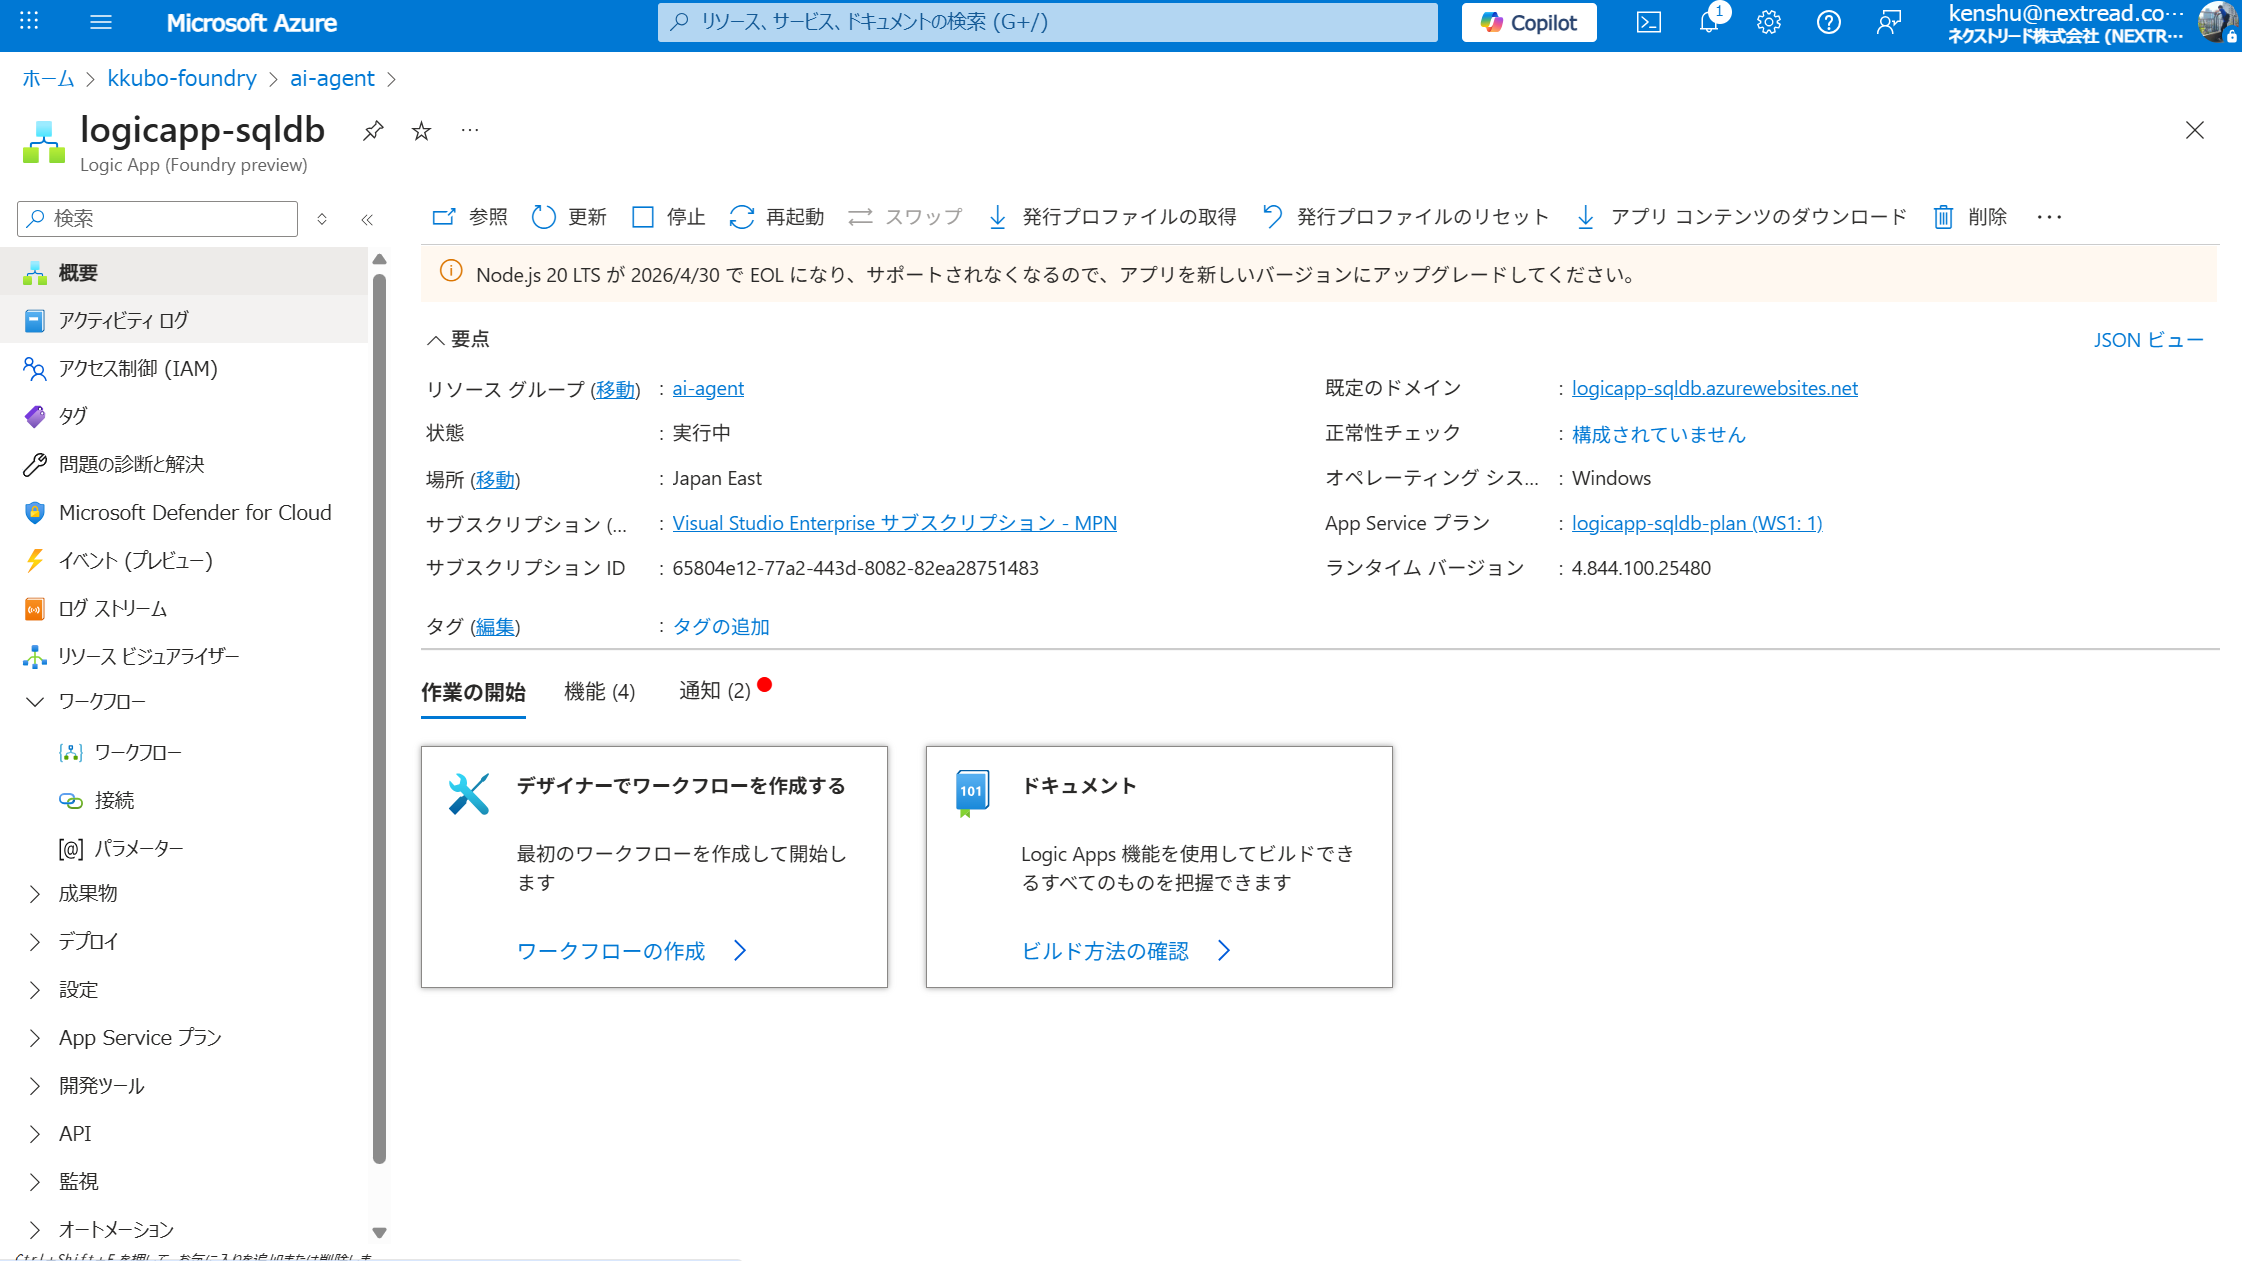Viewport: 2242px width, 1261px height.
Task: Collapse the 要点 essentials section
Action: click(436, 340)
